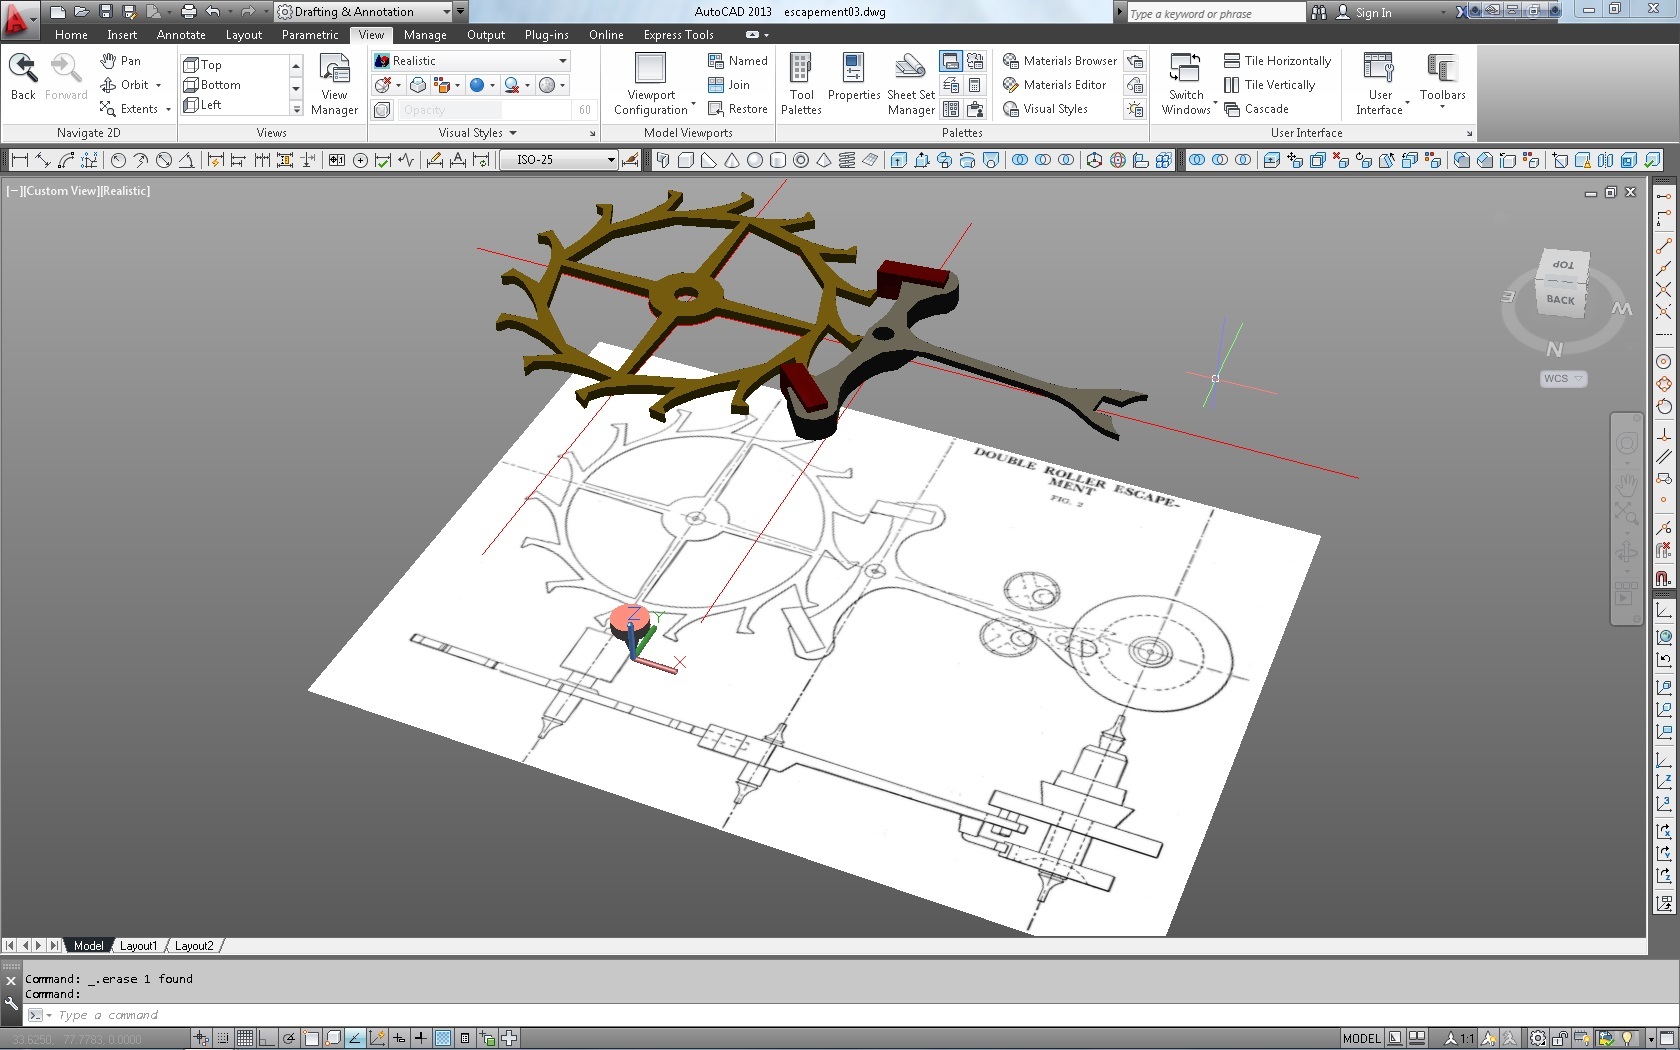
Task: Click Back in Navigate 2D
Action: pyautogui.click(x=23, y=78)
